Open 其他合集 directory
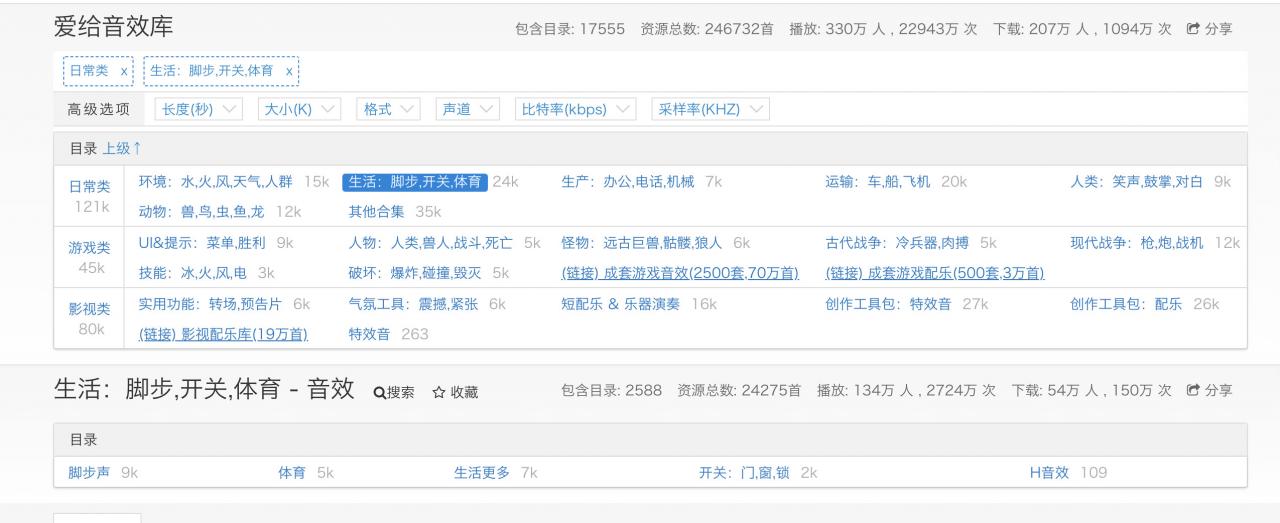 click(x=378, y=211)
